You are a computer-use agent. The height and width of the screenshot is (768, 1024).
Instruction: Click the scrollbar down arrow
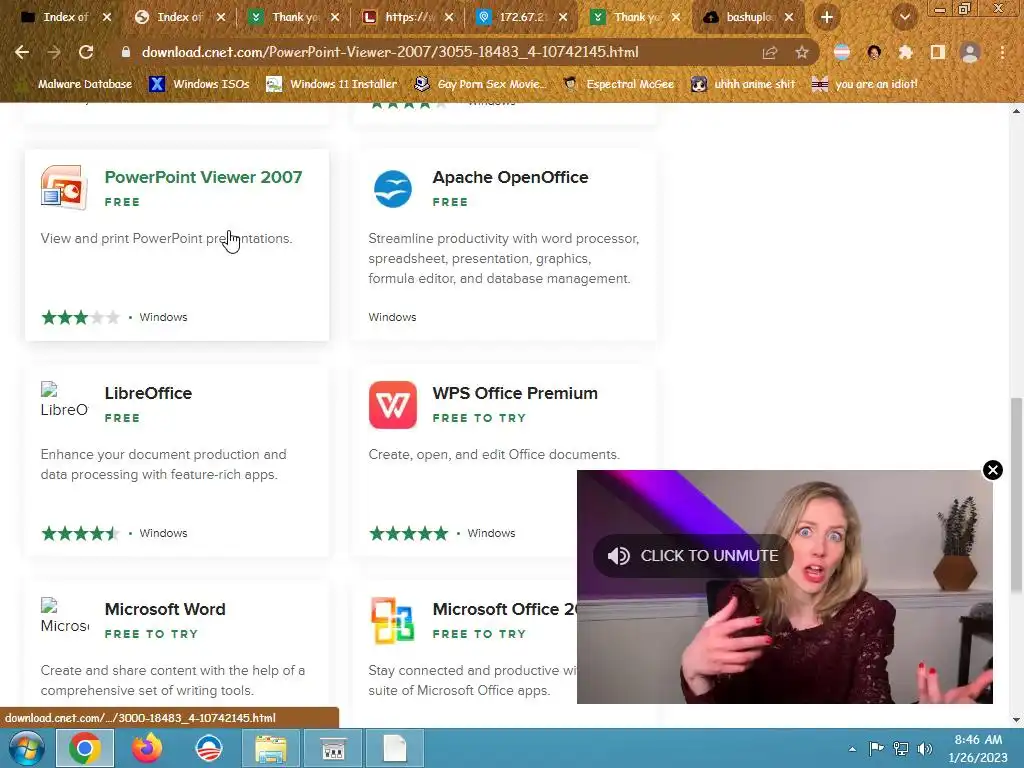tap(1017, 720)
